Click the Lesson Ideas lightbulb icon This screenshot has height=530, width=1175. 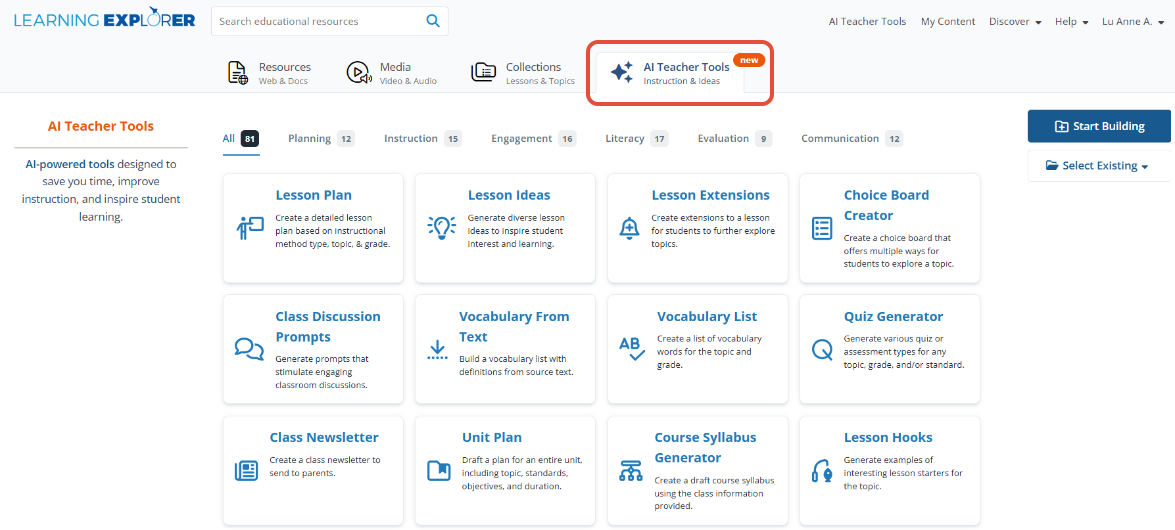[441, 227]
